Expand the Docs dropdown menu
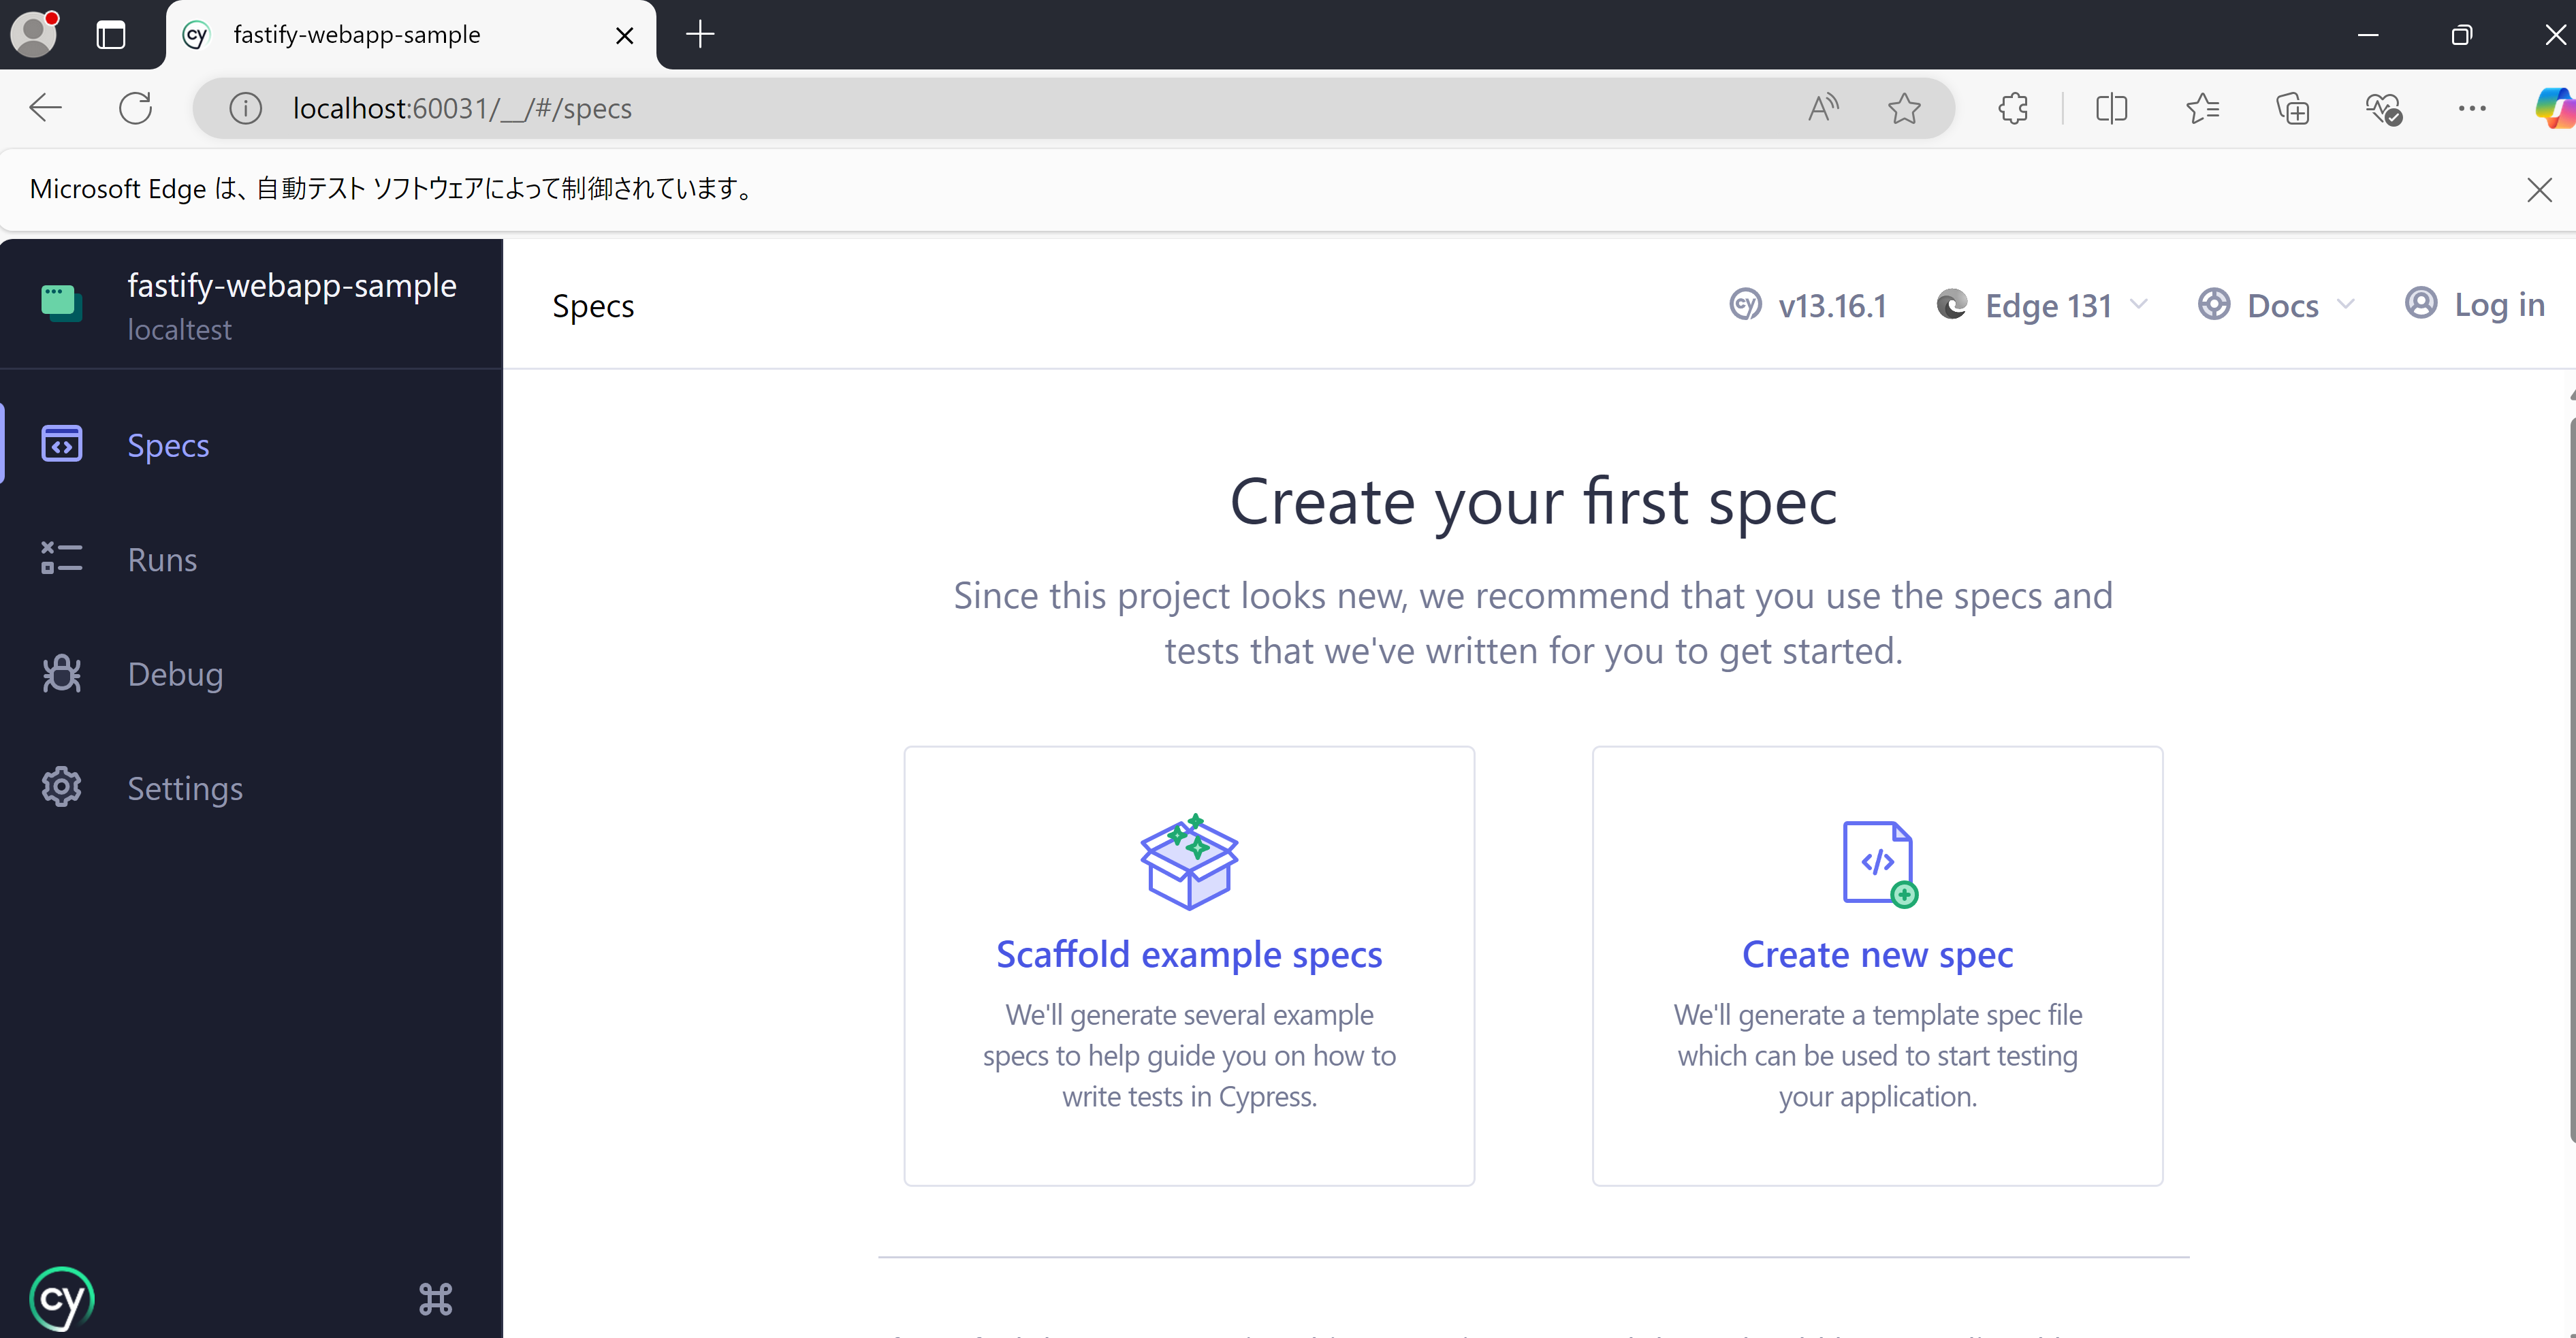The width and height of the screenshot is (2576, 1338). tap(2276, 305)
